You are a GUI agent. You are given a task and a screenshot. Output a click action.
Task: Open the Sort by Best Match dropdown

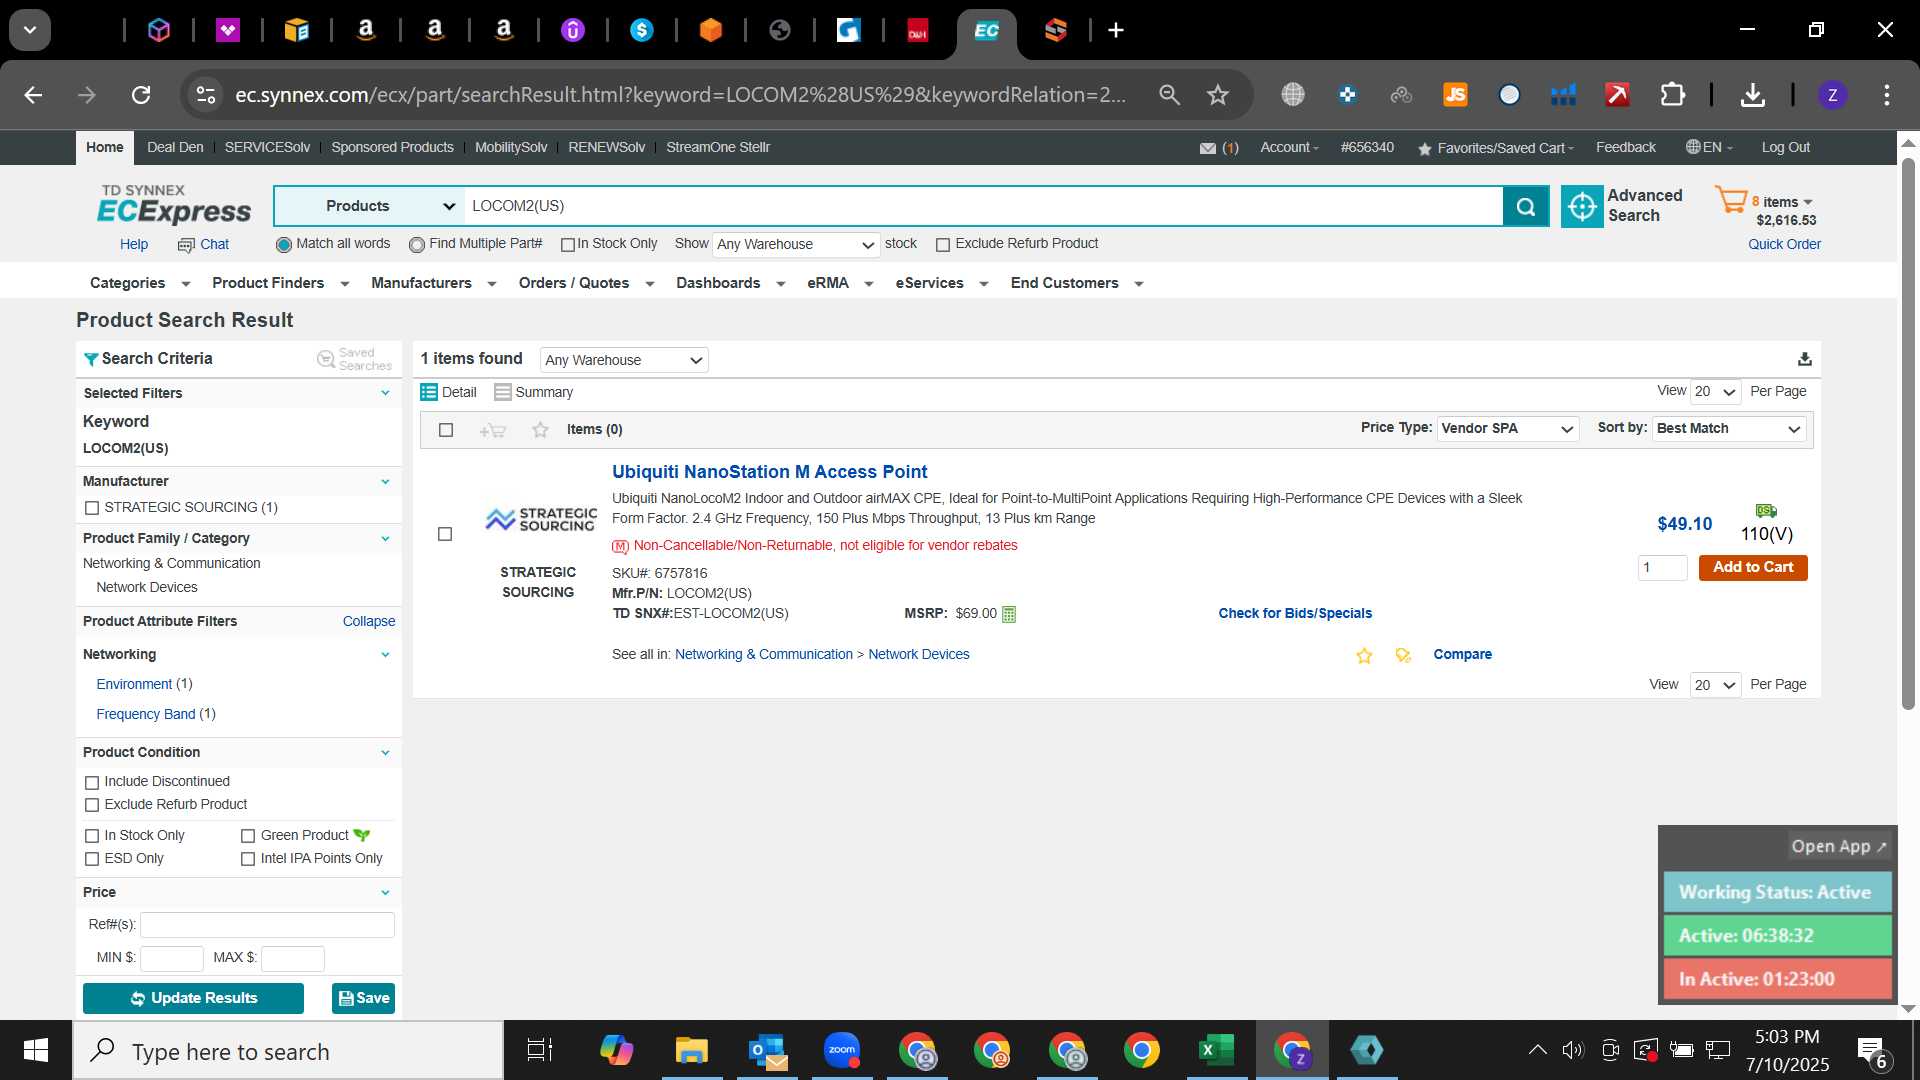point(1729,429)
